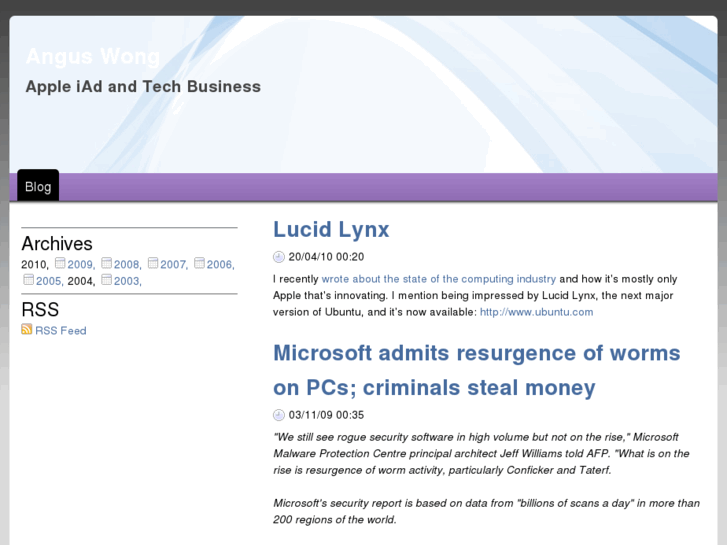727x545 pixels.
Task: Click the Angus Wong site title
Action: click(93, 56)
